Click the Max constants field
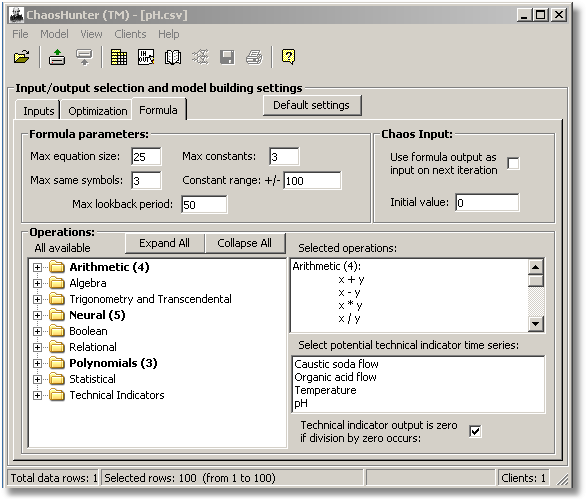 284,156
